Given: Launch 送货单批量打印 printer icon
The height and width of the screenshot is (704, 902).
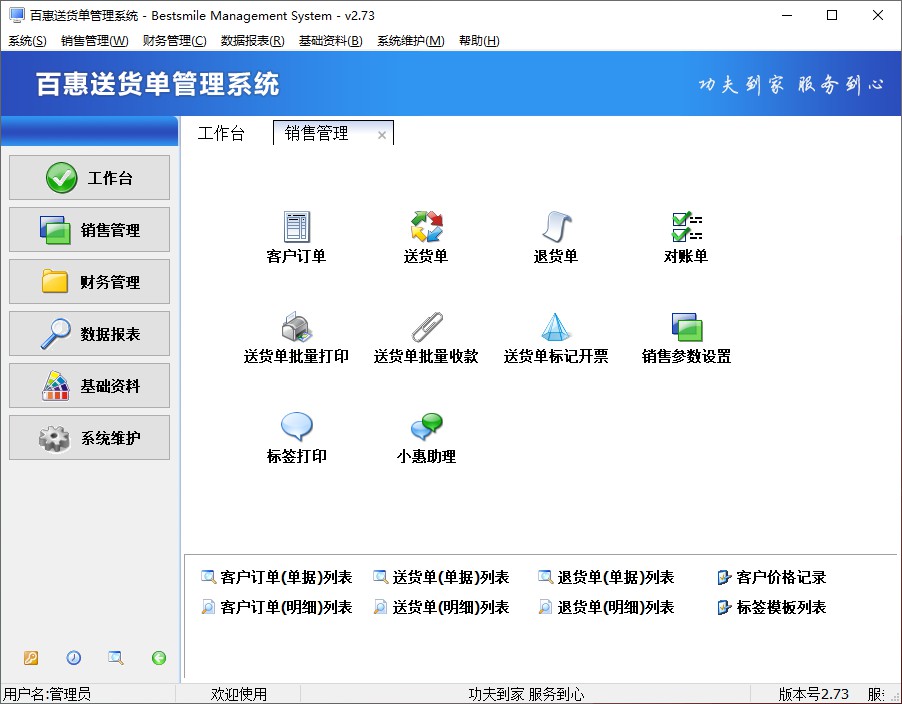Looking at the screenshot, I should point(296,328).
